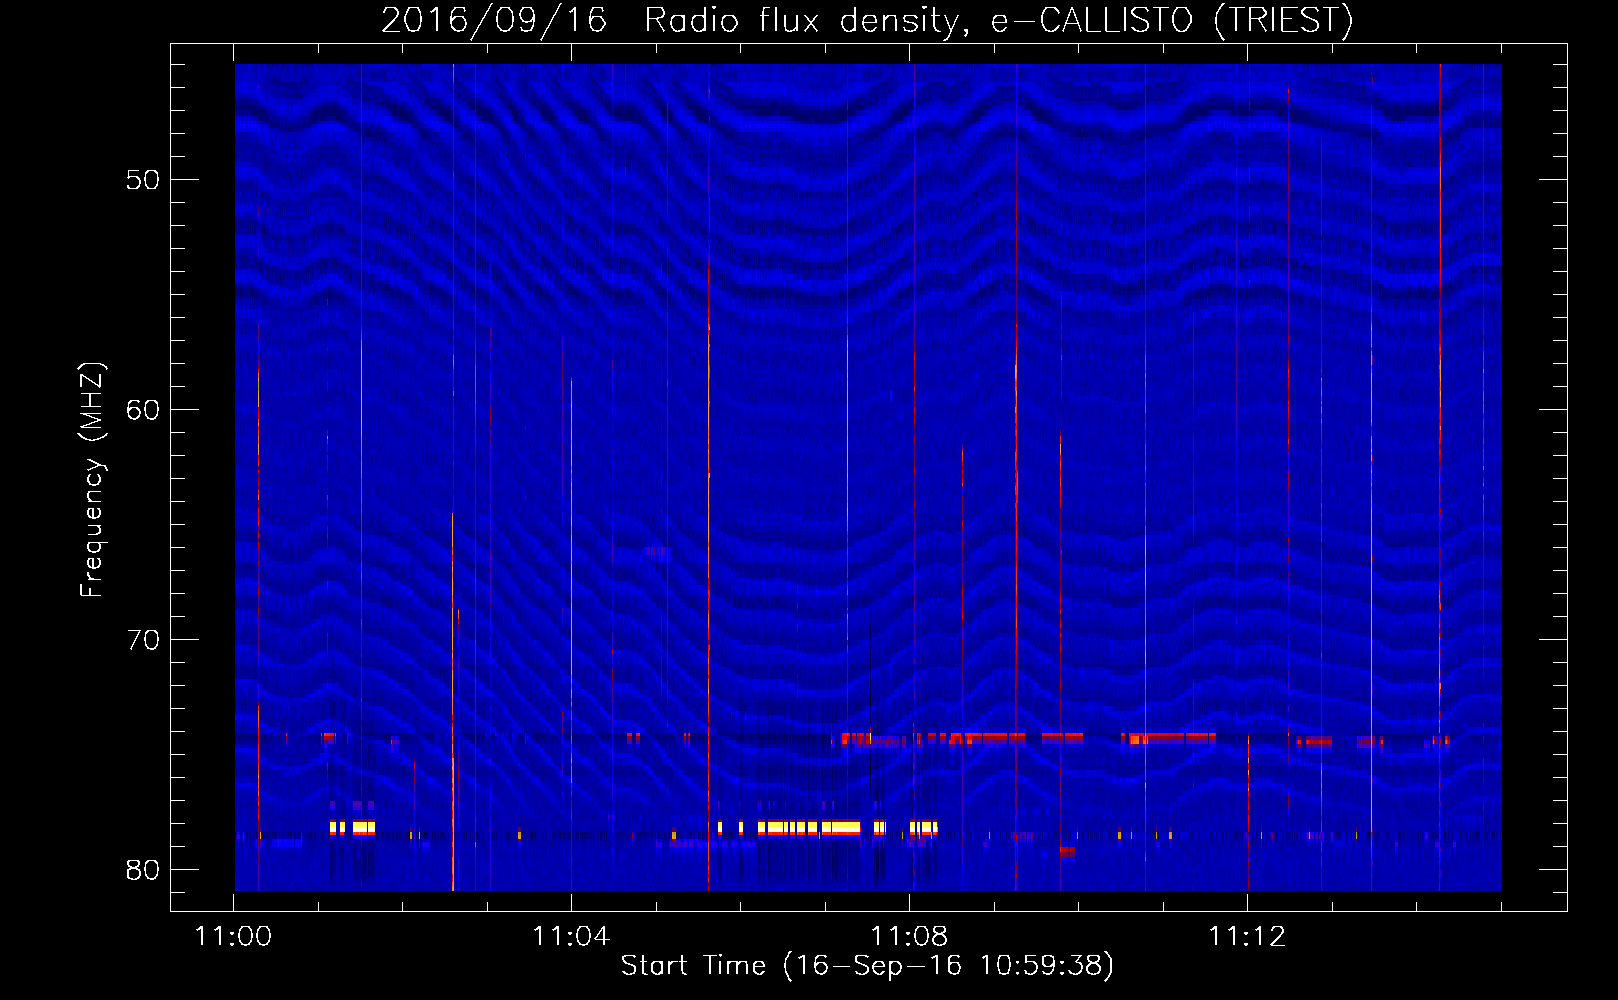Click the 50 frequency tick label
The height and width of the screenshot is (1000, 1618).
click(143, 180)
